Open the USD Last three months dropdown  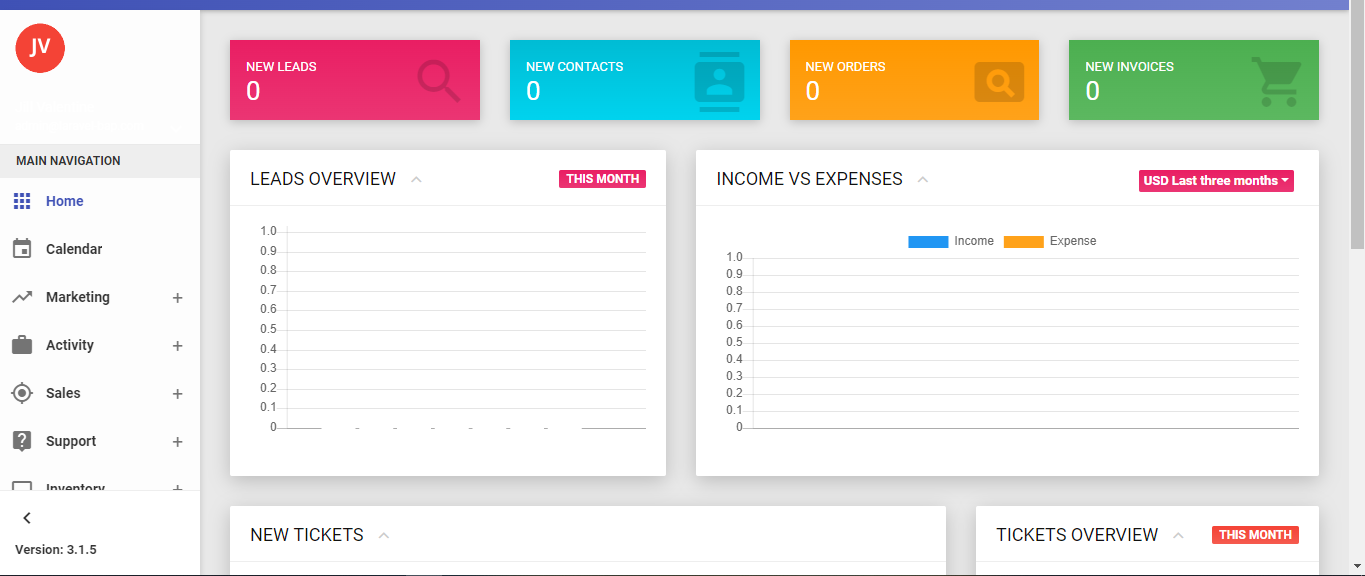coord(1216,180)
